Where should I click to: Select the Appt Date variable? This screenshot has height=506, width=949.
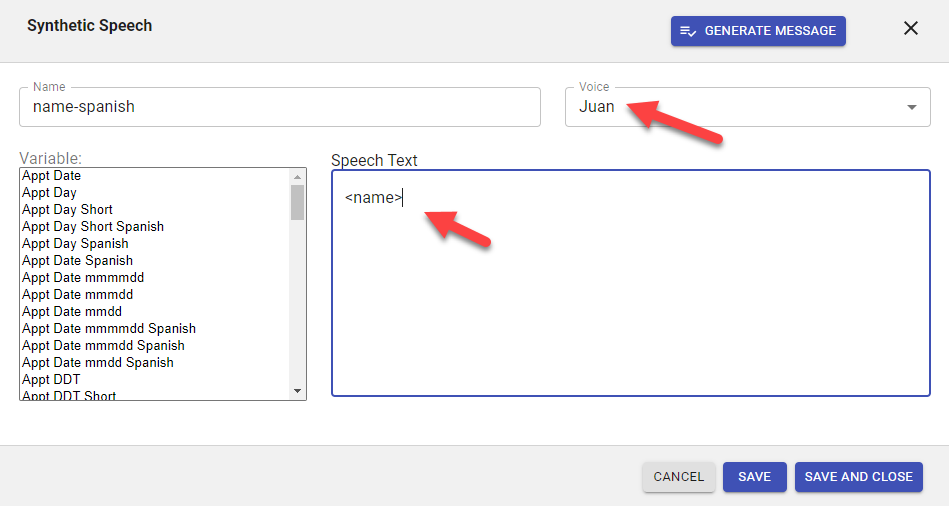pos(52,176)
